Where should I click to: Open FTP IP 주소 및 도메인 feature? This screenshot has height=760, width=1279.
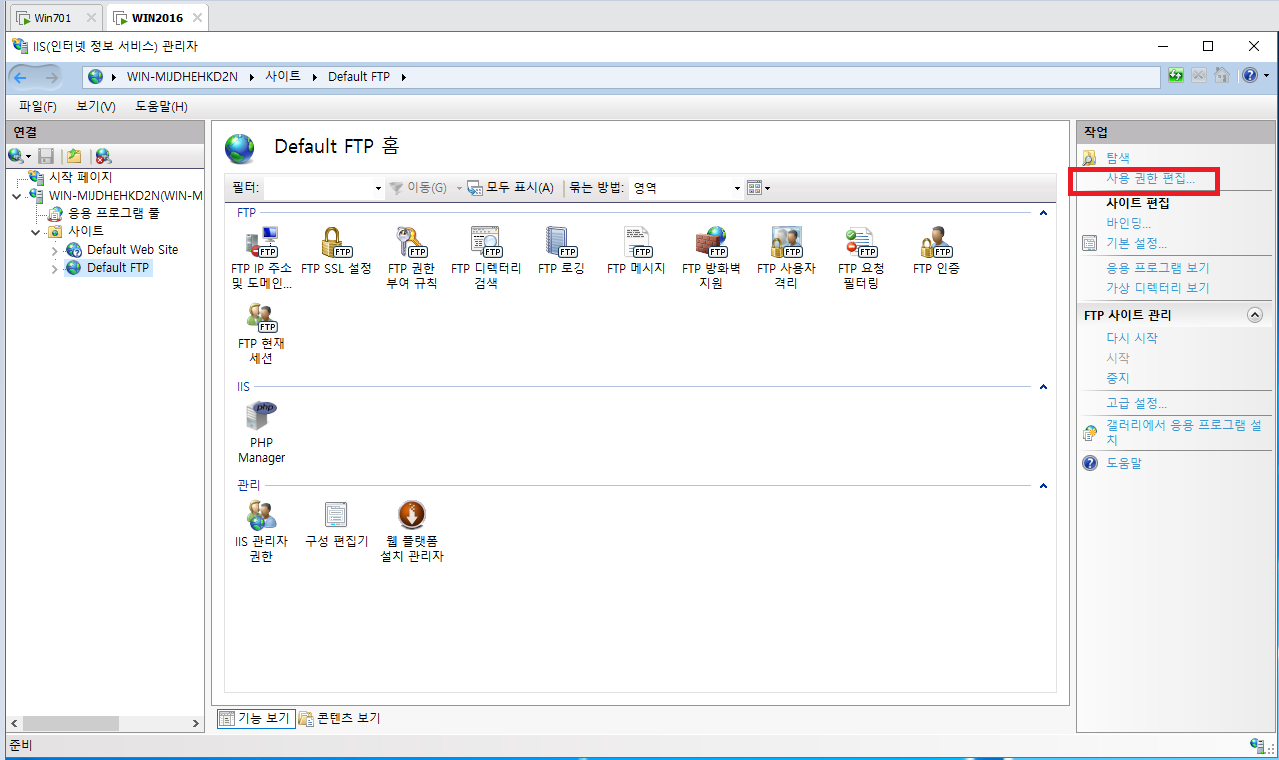[261, 257]
